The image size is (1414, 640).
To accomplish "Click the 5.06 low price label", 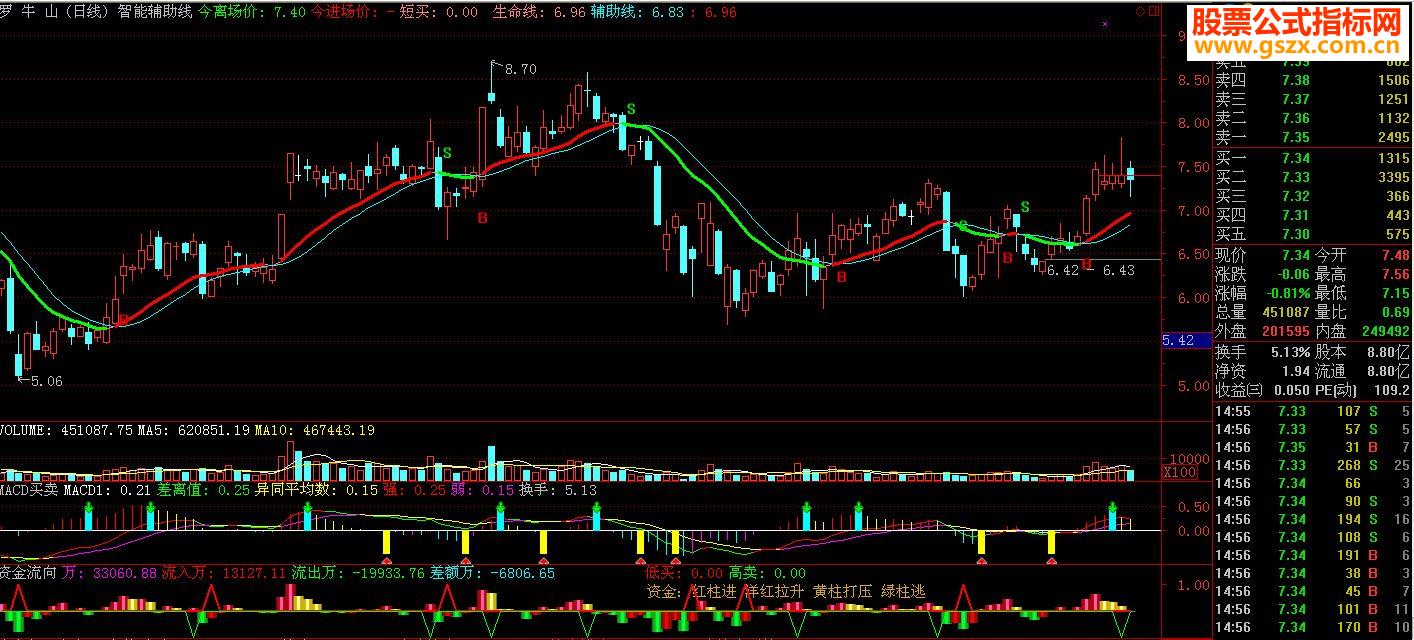I will [46, 381].
